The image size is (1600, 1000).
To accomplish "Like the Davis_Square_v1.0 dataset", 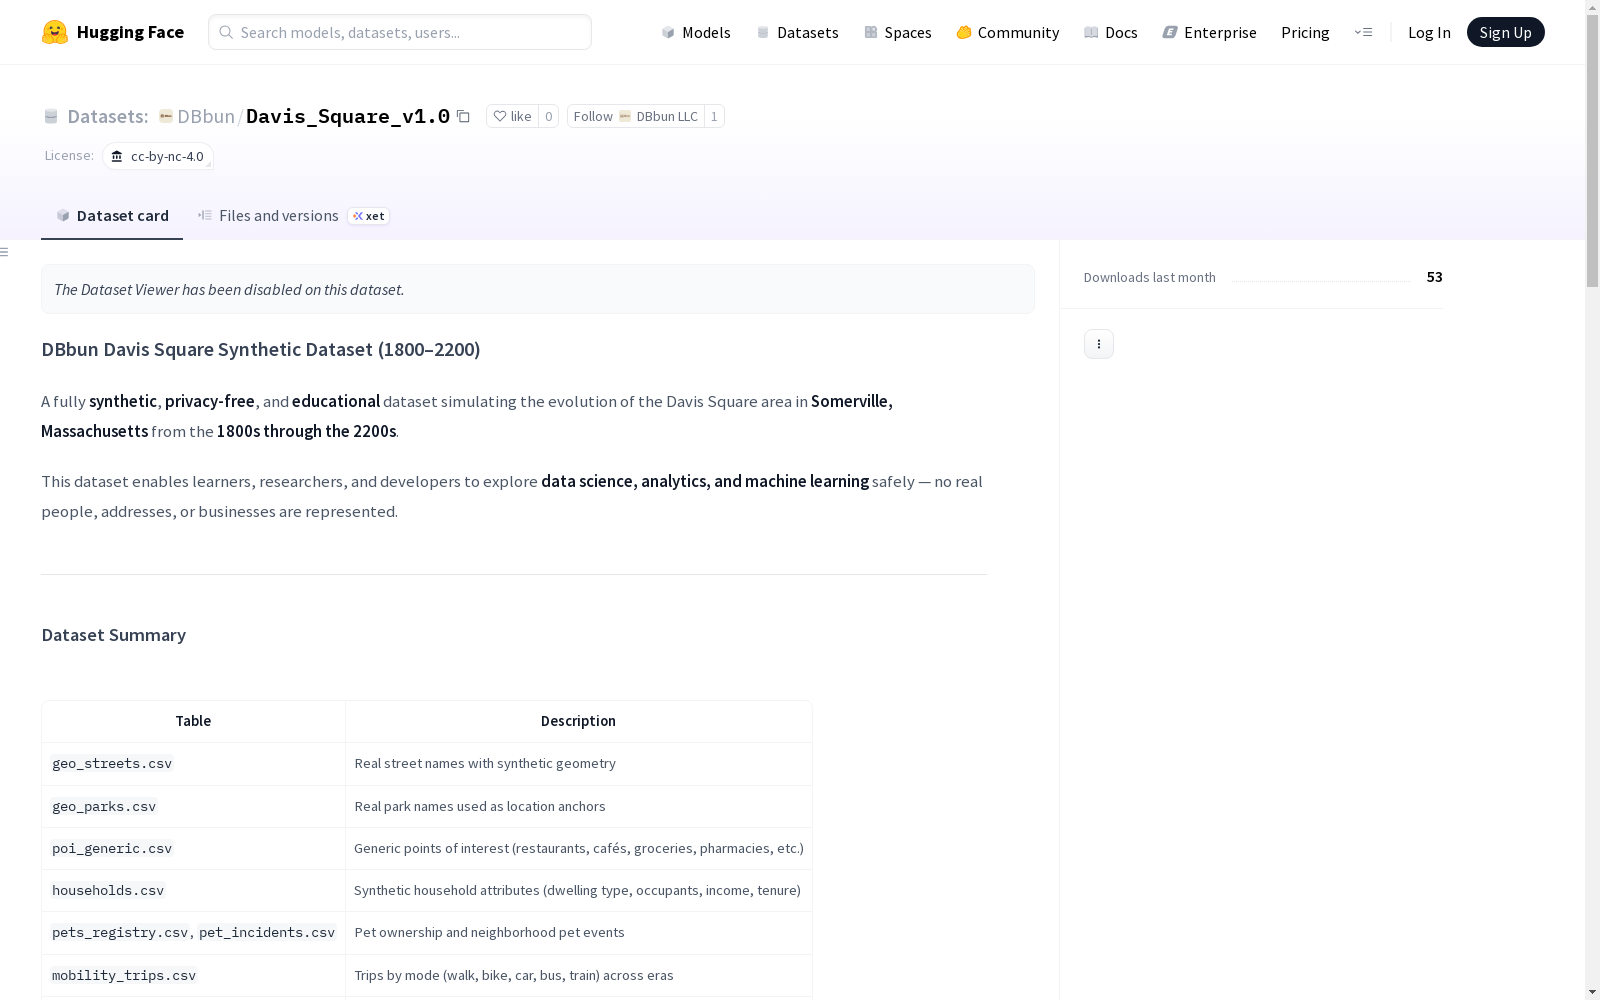I will click(x=512, y=116).
